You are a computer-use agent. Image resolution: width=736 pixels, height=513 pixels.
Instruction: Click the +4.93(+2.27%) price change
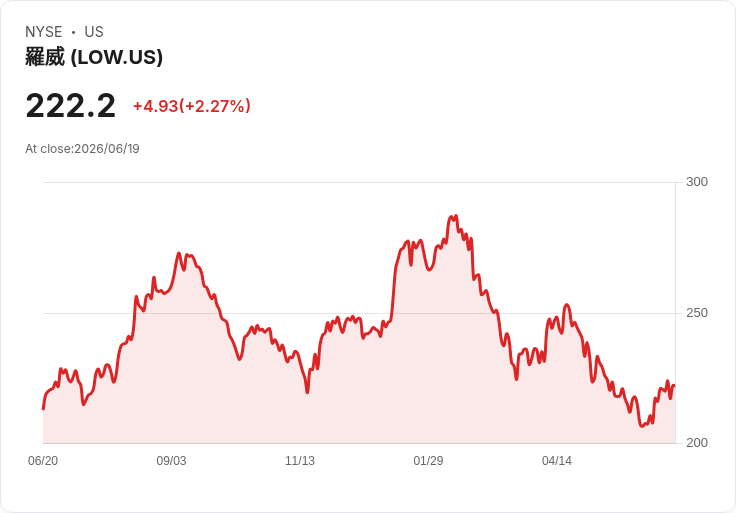point(192,106)
